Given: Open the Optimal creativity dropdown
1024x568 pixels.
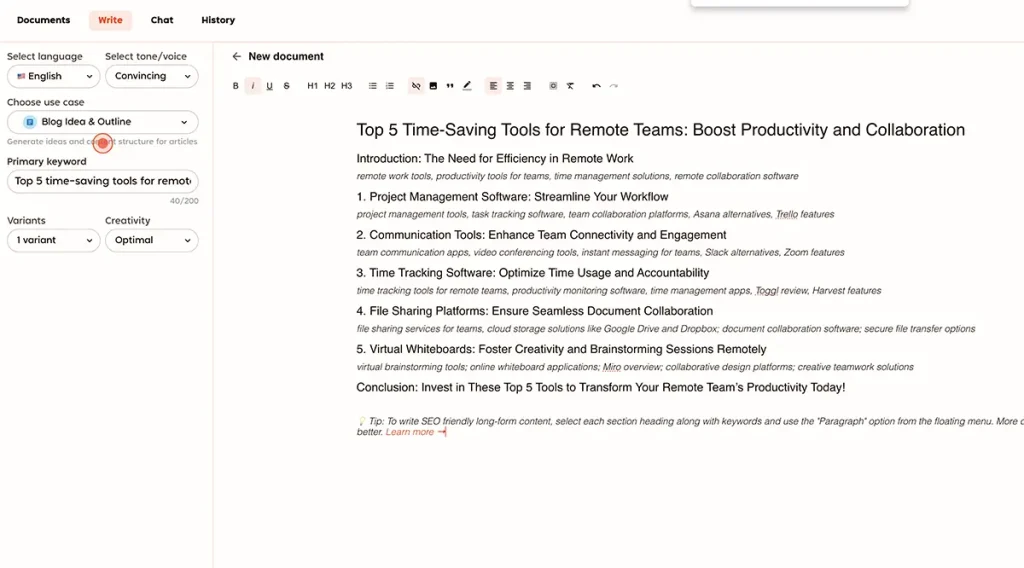Looking at the screenshot, I should point(152,240).
